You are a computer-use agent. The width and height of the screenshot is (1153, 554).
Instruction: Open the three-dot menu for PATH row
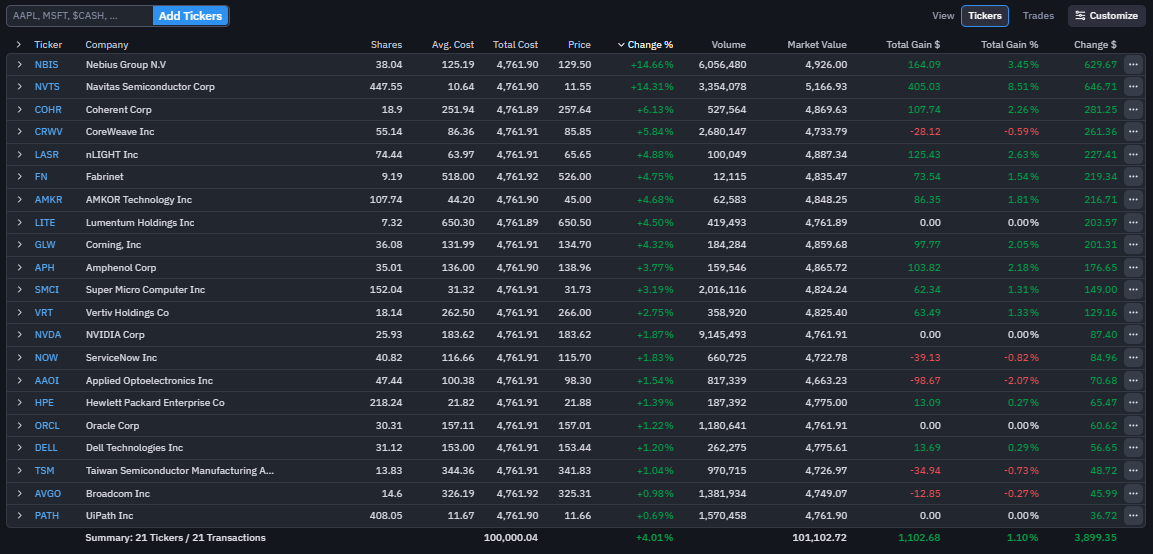click(1133, 516)
